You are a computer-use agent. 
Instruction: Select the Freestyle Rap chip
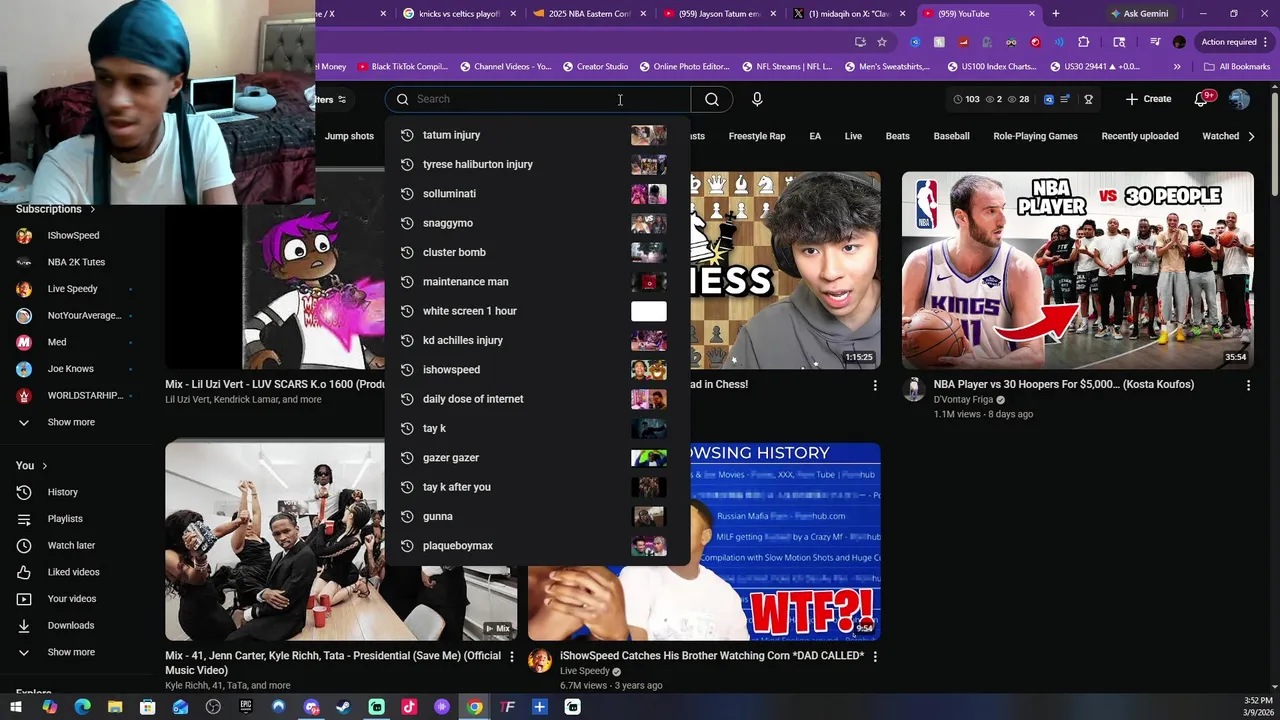(x=757, y=136)
